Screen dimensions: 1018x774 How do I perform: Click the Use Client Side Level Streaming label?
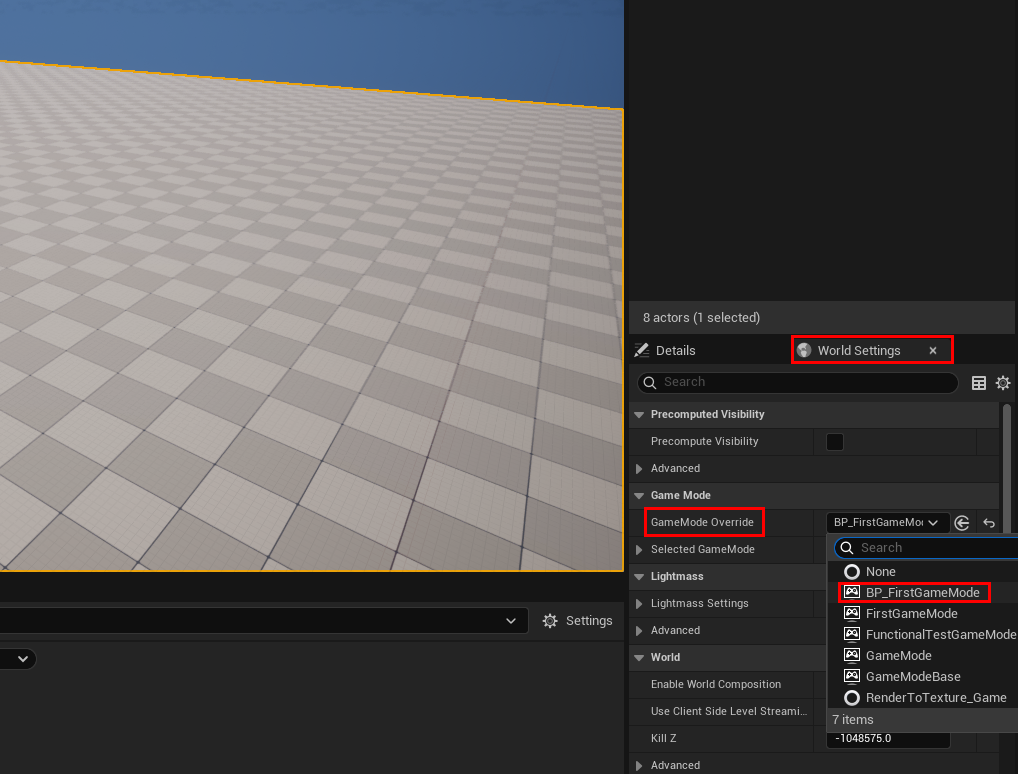click(x=728, y=712)
